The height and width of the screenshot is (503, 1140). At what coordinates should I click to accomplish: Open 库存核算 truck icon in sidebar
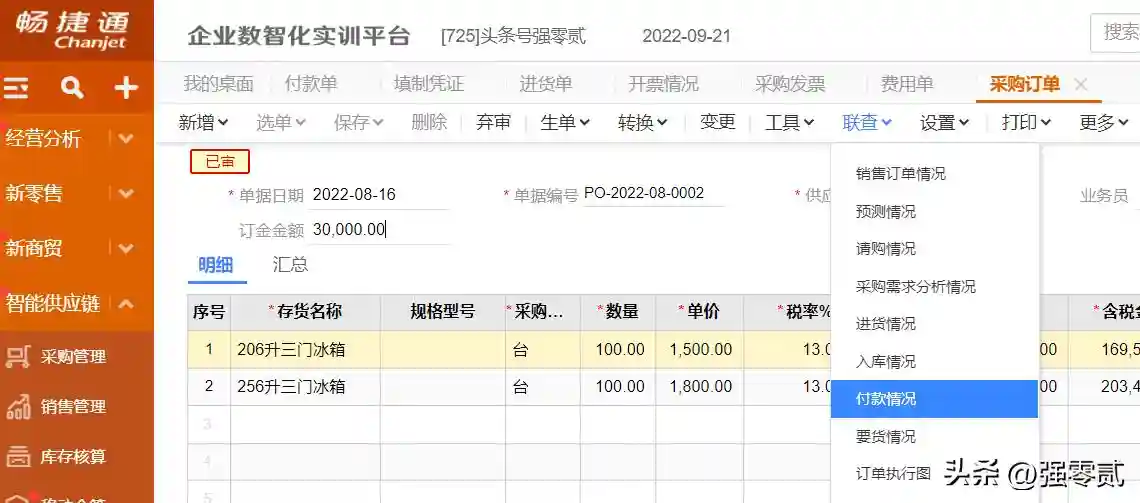tap(18, 457)
